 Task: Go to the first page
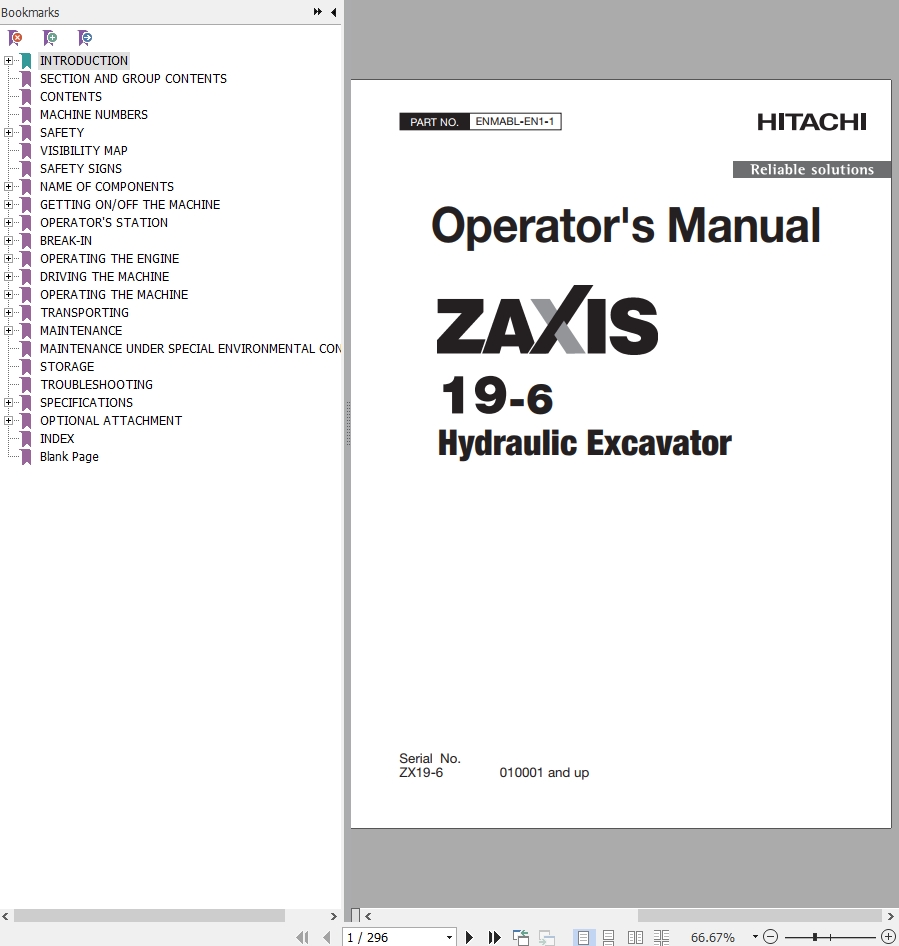(302, 937)
